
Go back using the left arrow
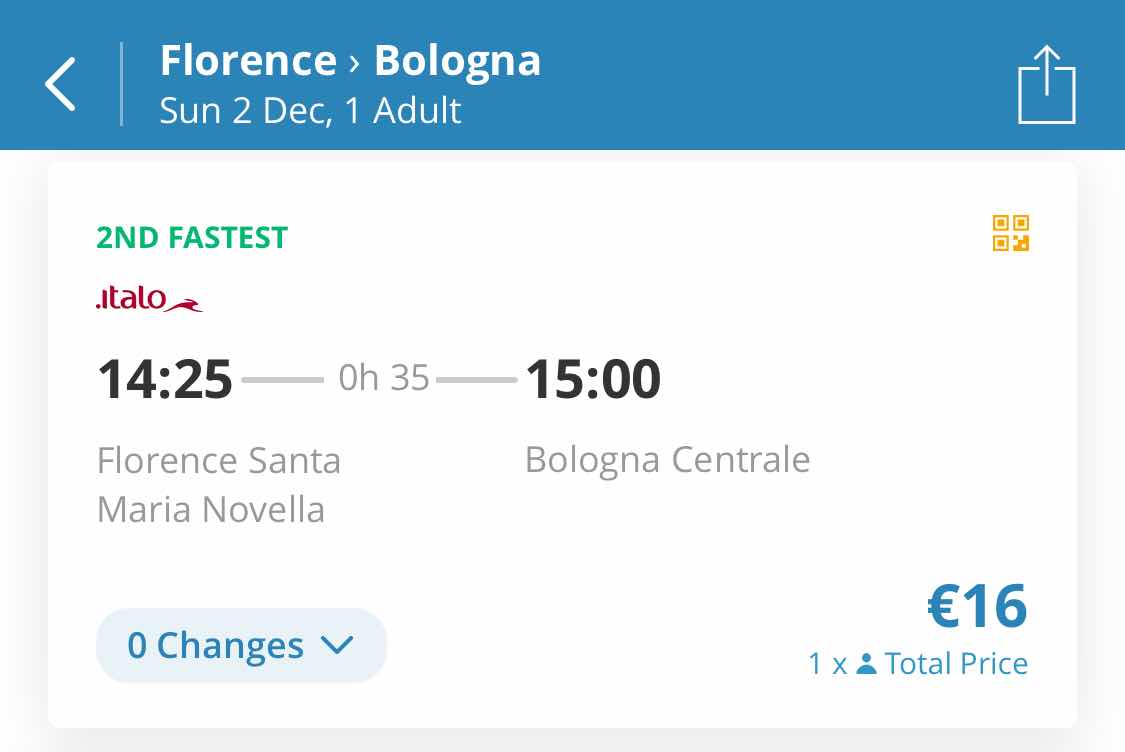[60, 84]
